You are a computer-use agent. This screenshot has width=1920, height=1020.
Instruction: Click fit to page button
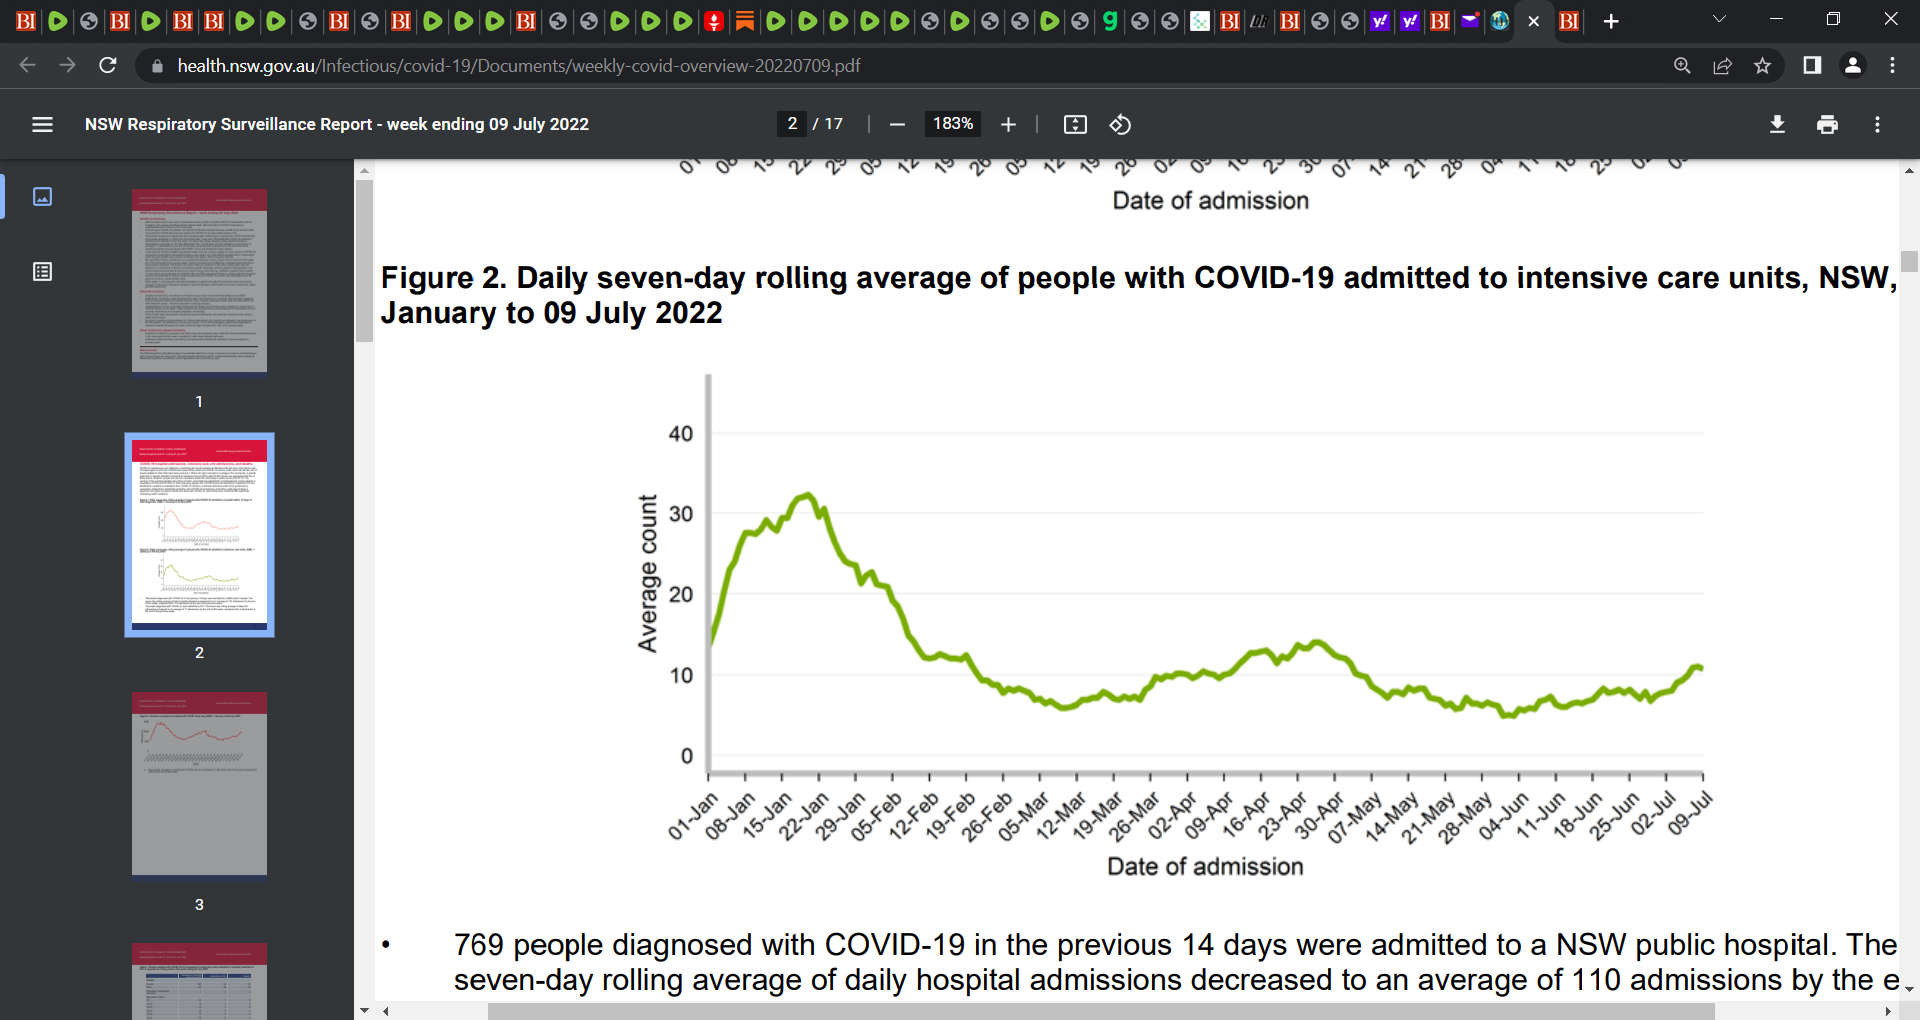click(x=1075, y=124)
